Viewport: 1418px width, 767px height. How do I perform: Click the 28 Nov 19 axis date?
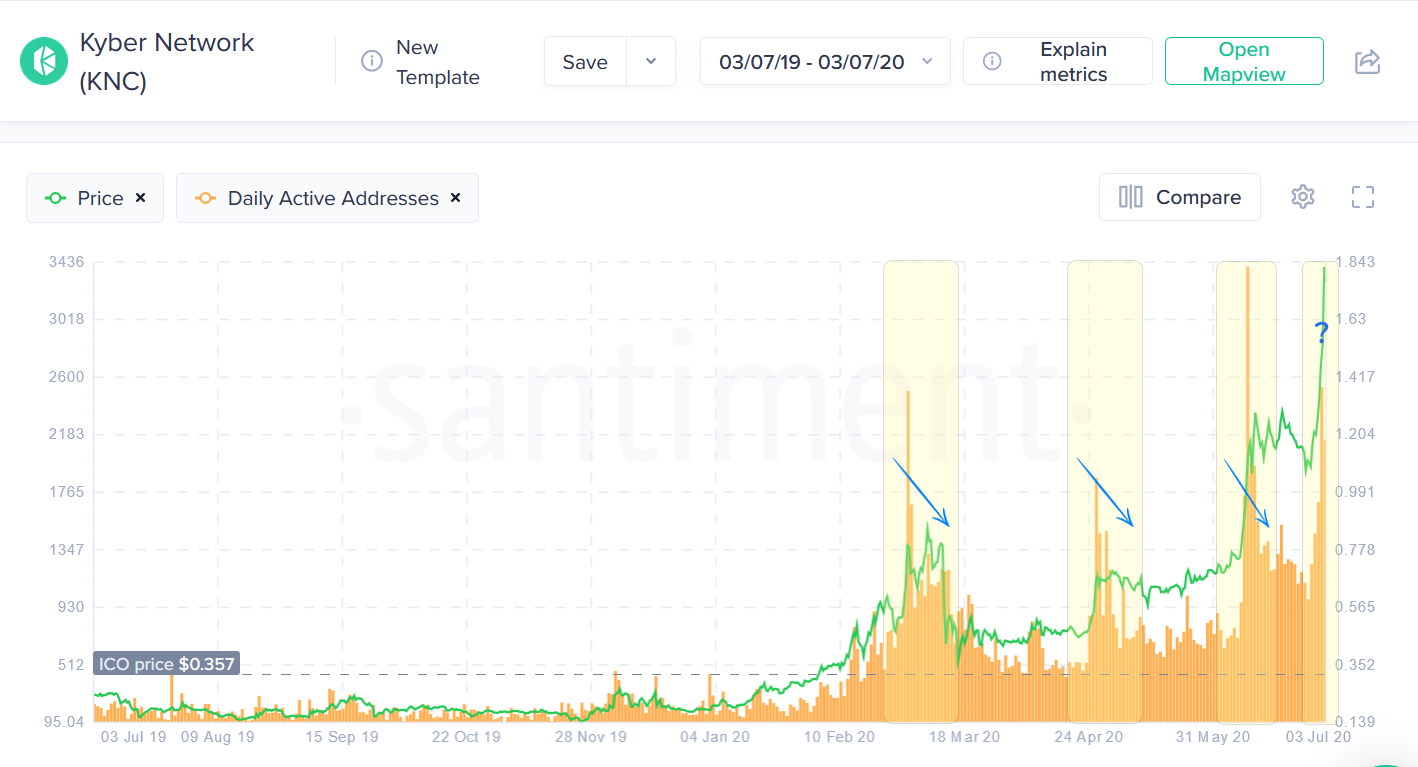591,737
